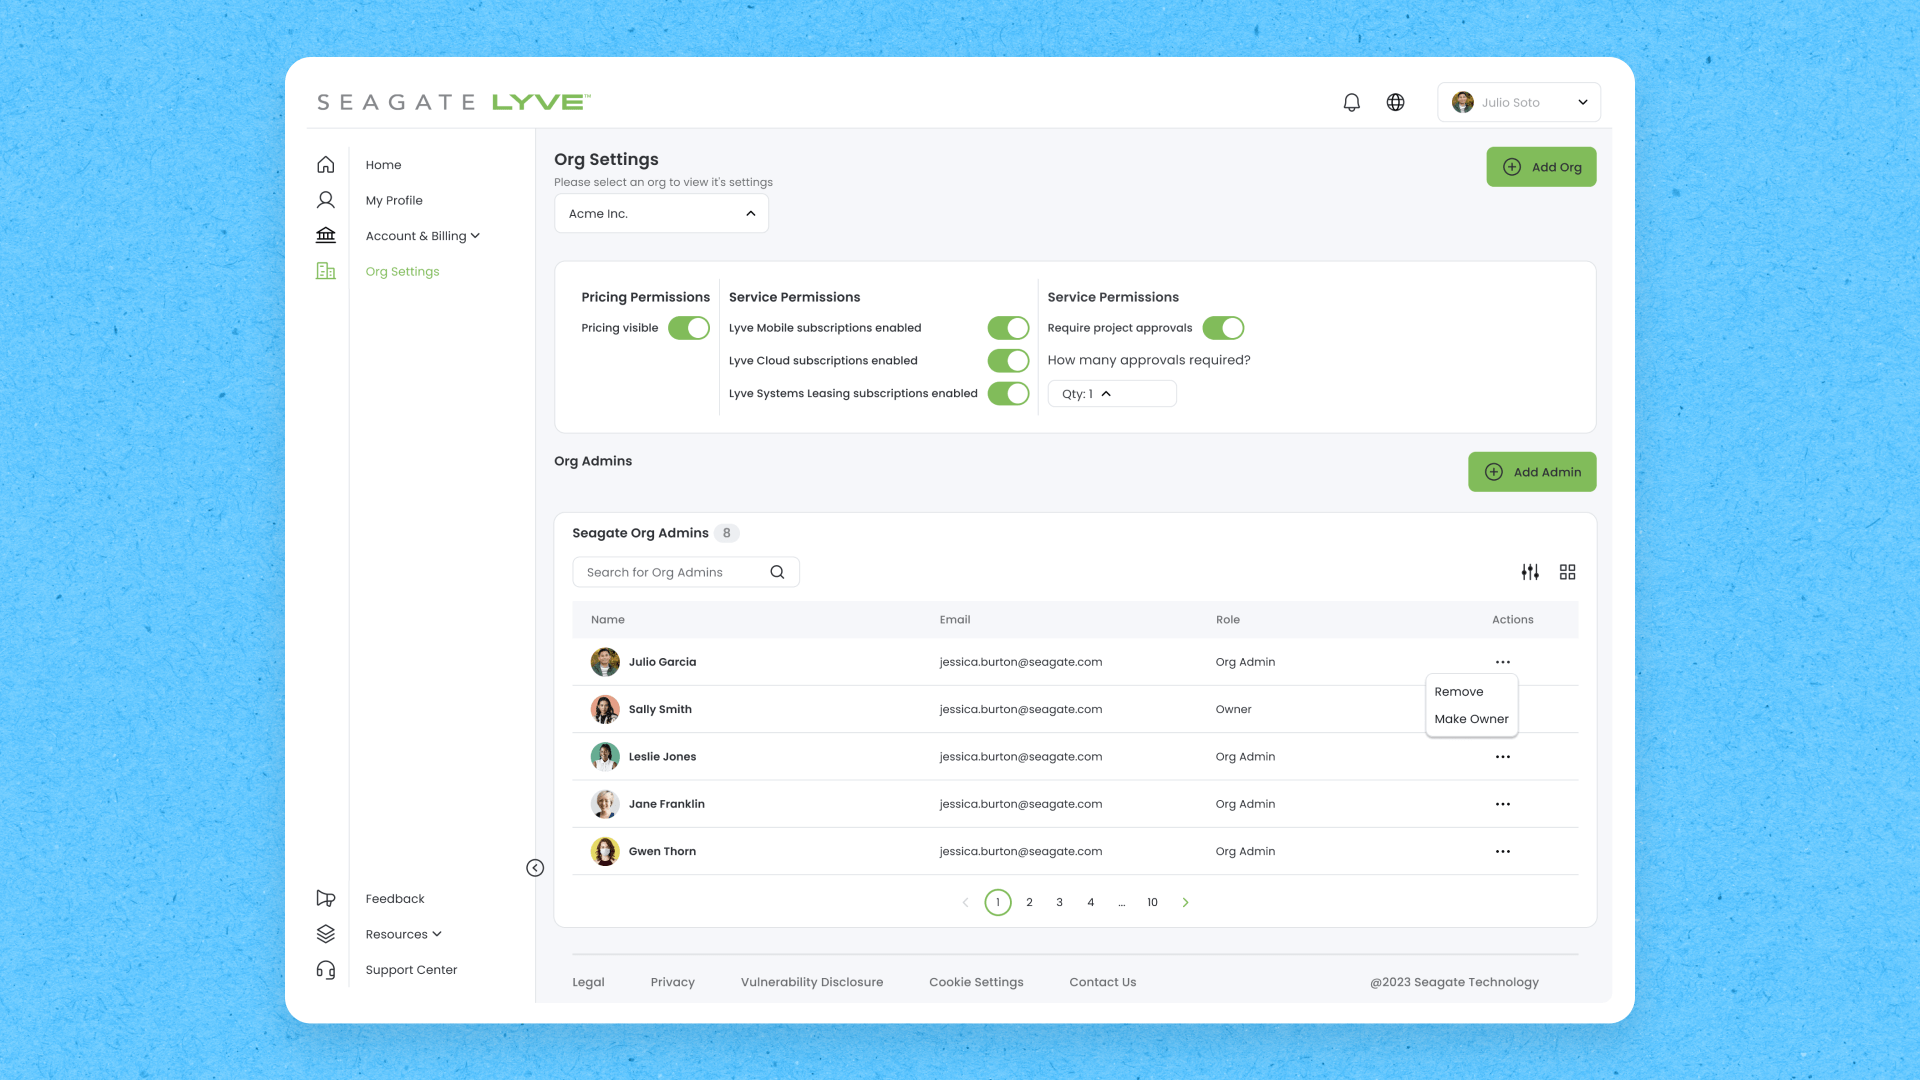The width and height of the screenshot is (1920, 1080).
Task: Click the globe language icon
Action: click(x=1395, y=102)
